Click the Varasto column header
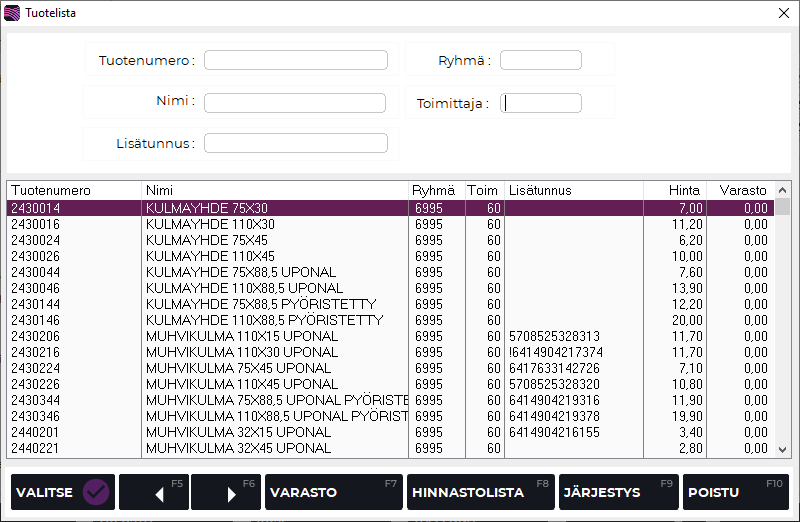Screen dimensions: 800x522 pyautogui.click(x=740, y=190)
